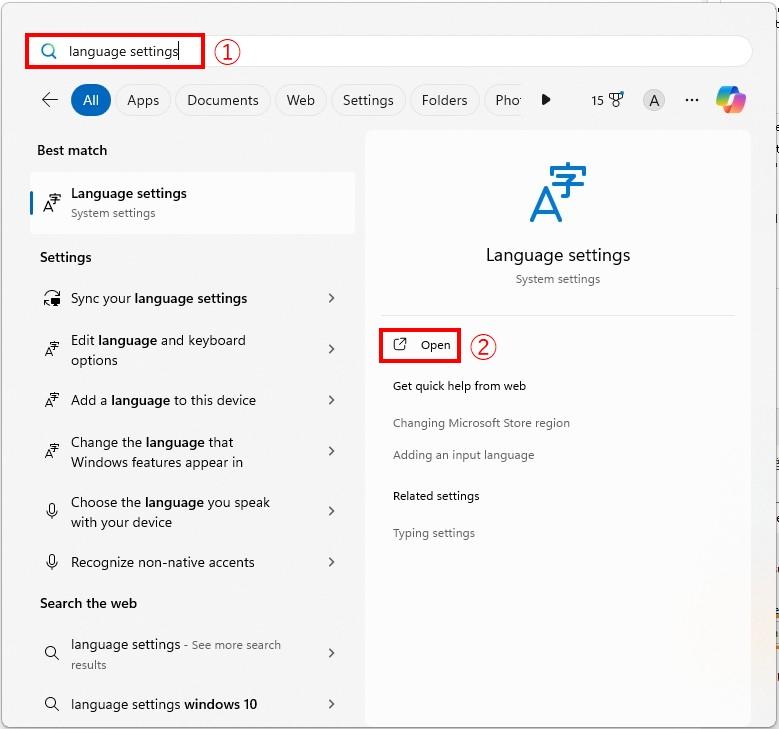The height and width of the screenshot is (729, 779).
Task: Click the large Language settings preview icon
Action: tap(557, 192)
